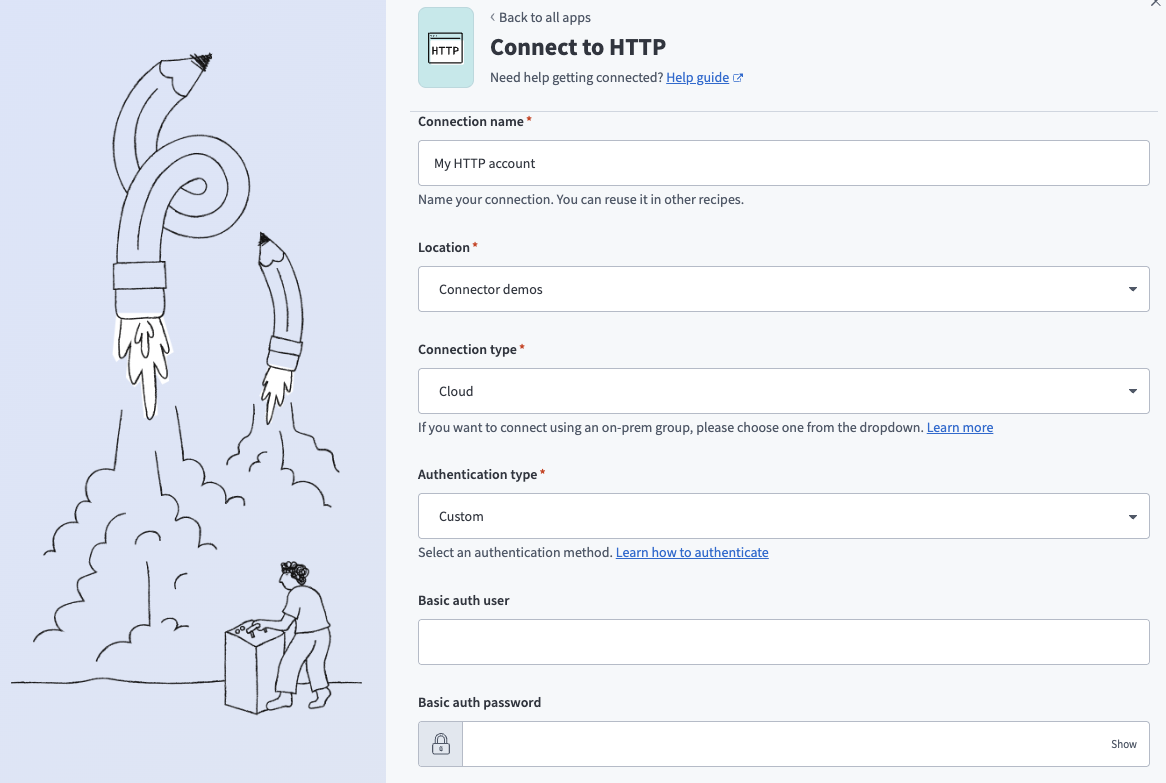
Task: Open the Authentication type dropdown
Action: [783, 516]
